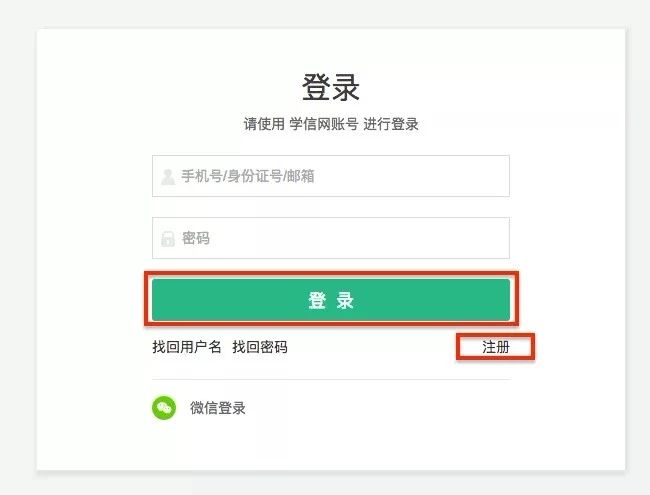Click the 请使用 text in the subtitle
This screenshot has width=650, height=495.
[x=264, y=125]
